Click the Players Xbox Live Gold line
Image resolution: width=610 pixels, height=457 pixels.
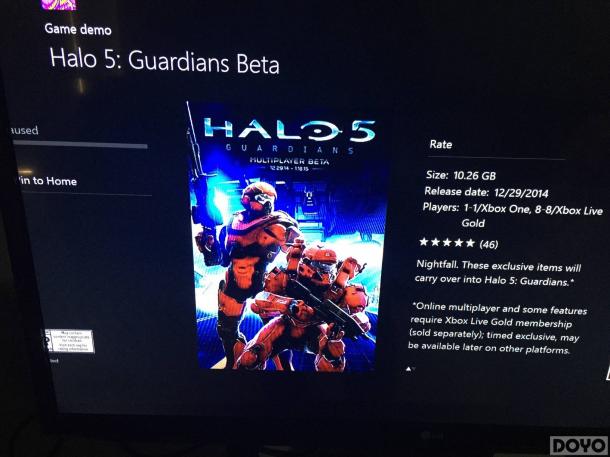(x=513, y=215)
